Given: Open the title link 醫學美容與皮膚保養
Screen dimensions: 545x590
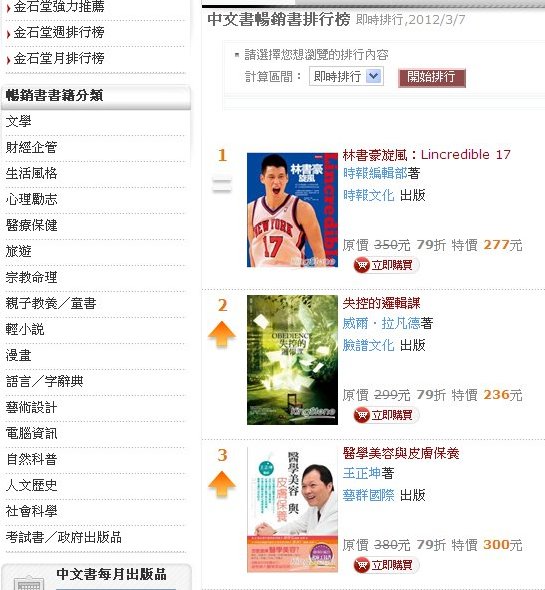Looking at the screenshot, I should [401, 453].
